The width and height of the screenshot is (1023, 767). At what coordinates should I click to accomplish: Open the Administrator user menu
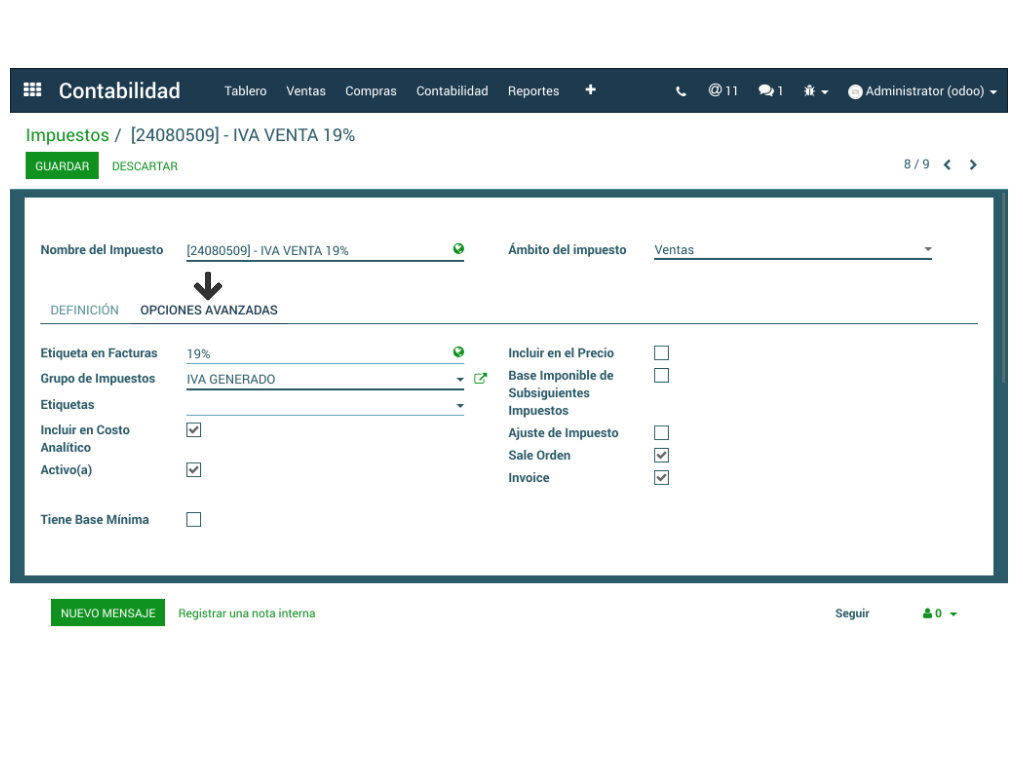pos(922,91)
